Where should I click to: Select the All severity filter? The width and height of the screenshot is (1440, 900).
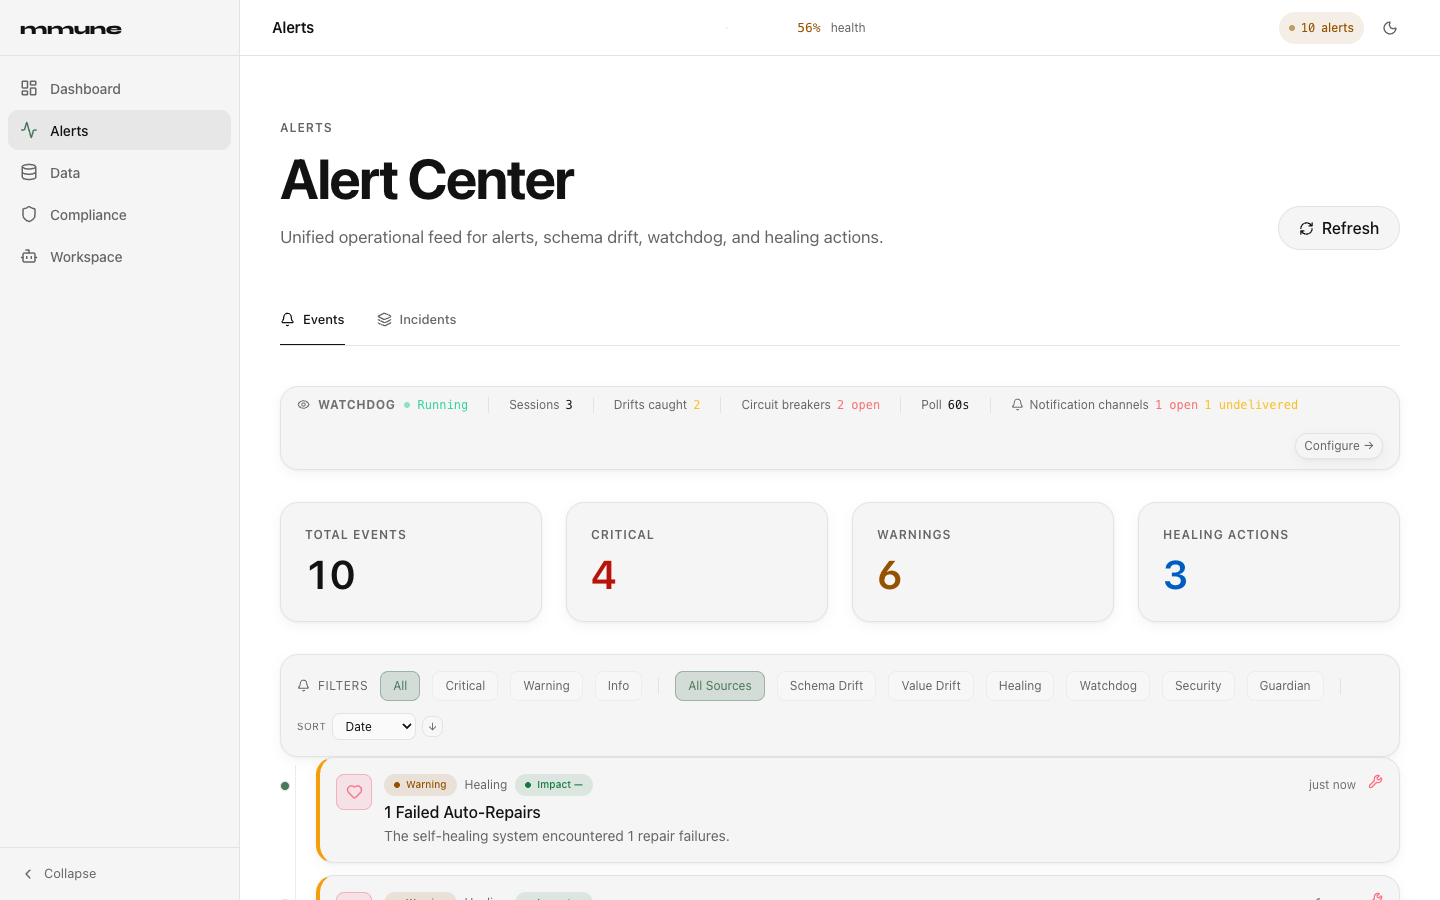click(400, 686)
